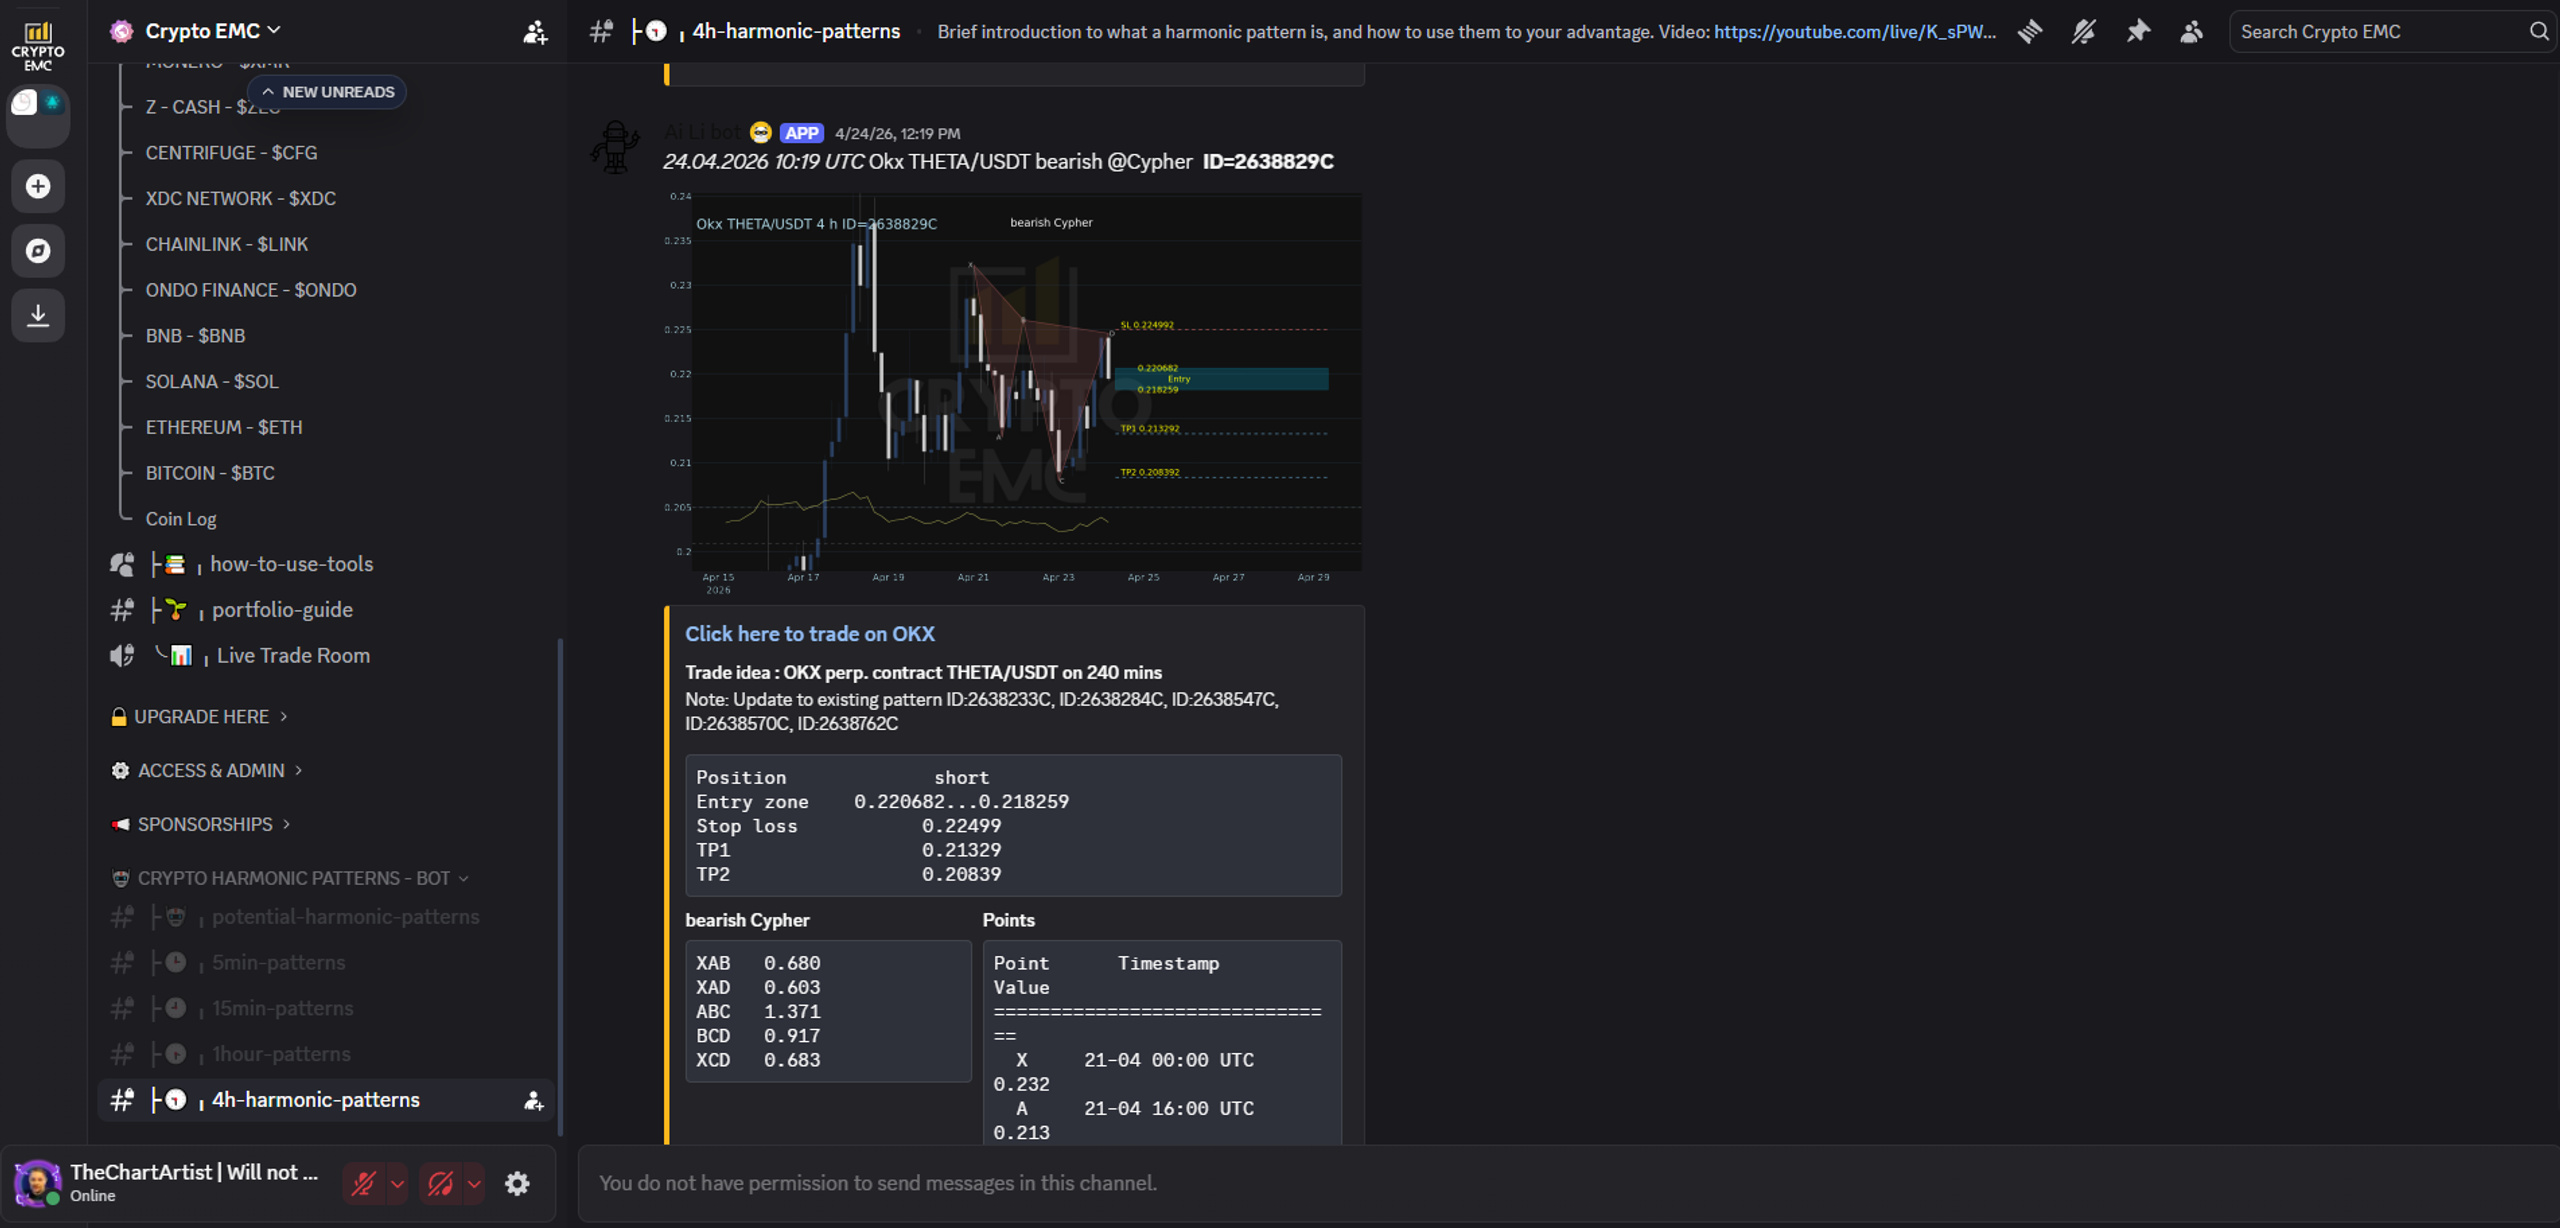Click the invite people icon beside Crypto EMC
Image resolution: width=2560 pixels, height=1228 pixels.
(x=535, y=32)
